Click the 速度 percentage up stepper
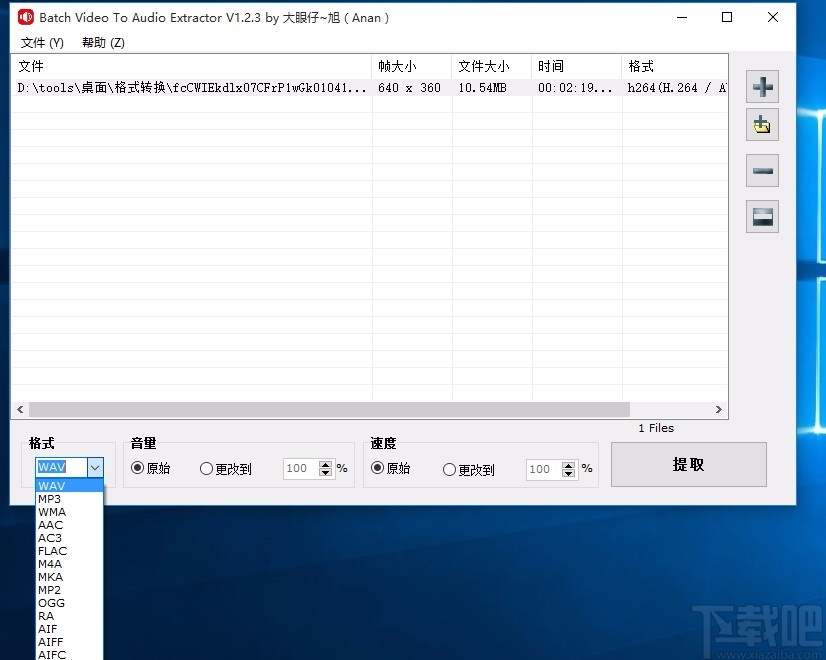826x660 pixels. pyautogui.click(x=569, y=464)
